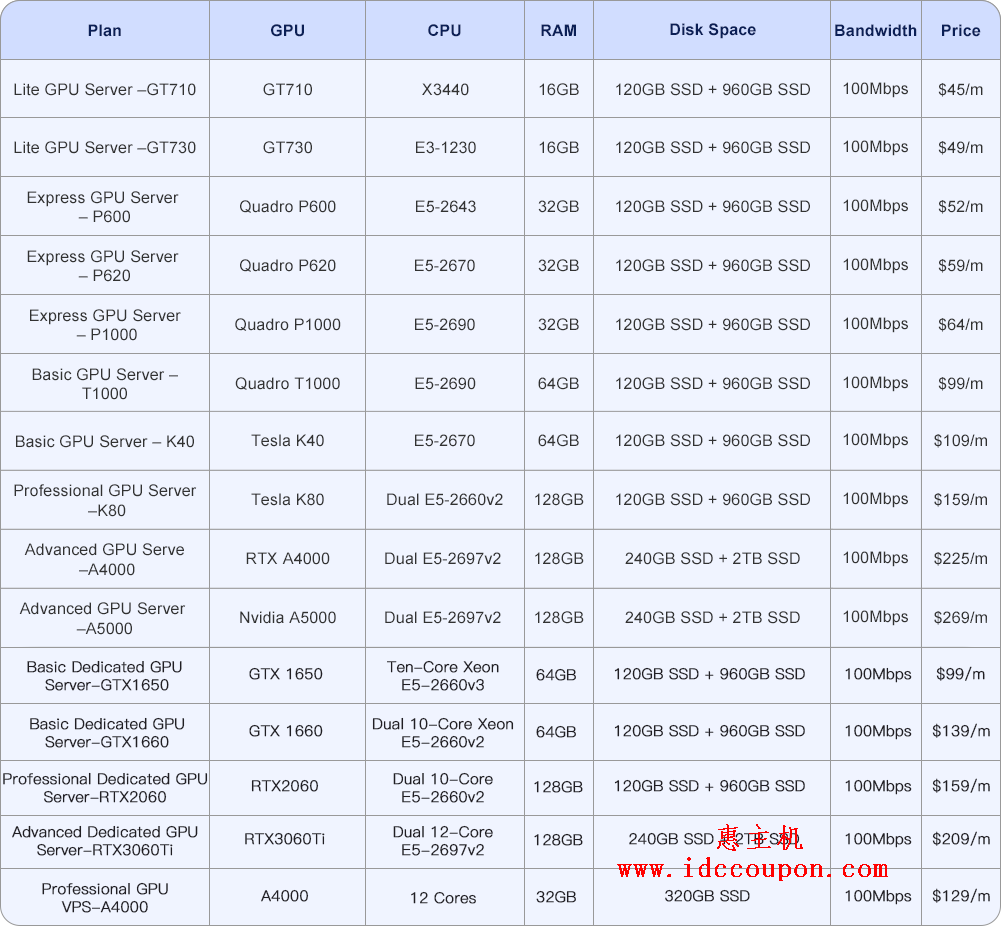Click the Dual E5-2660v2 CPU cell

[445, 500]
